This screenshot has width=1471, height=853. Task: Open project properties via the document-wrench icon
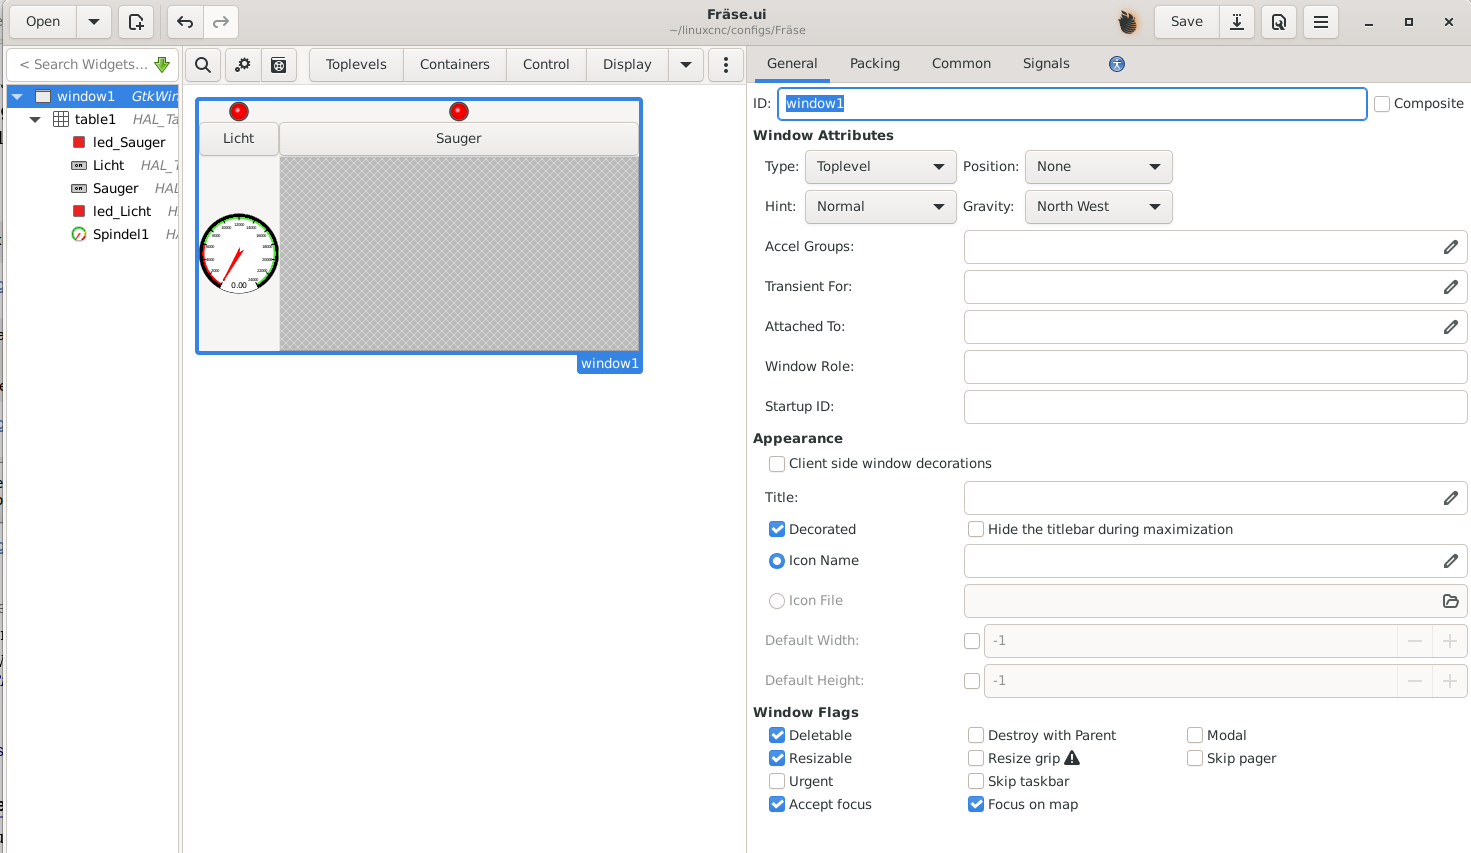[x=1279, y=22]
